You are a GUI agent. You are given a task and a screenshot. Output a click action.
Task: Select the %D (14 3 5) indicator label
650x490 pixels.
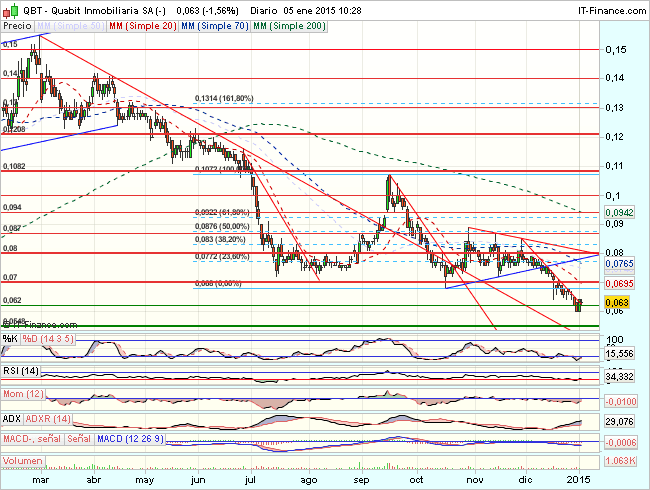coord(48,339)
